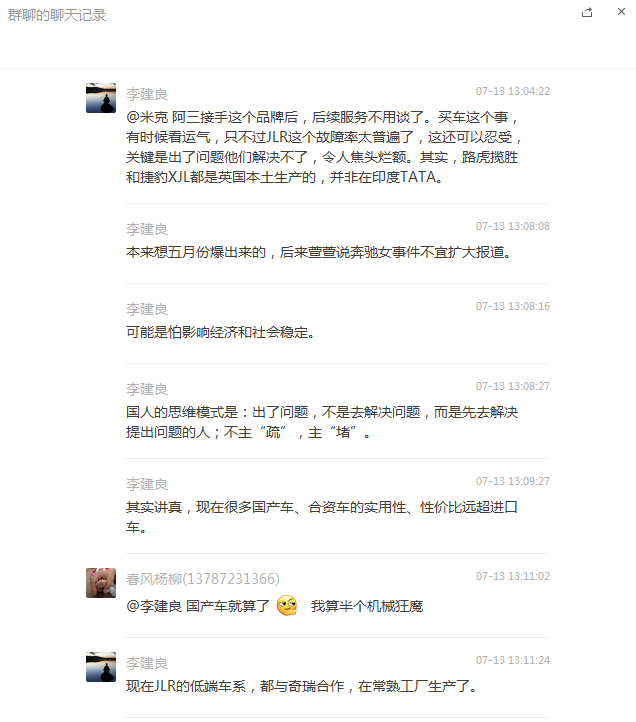Click 李建良's avatar beside the 13:11:24 message
This screenshot has width=636, height=722.
tap(101, 667)
